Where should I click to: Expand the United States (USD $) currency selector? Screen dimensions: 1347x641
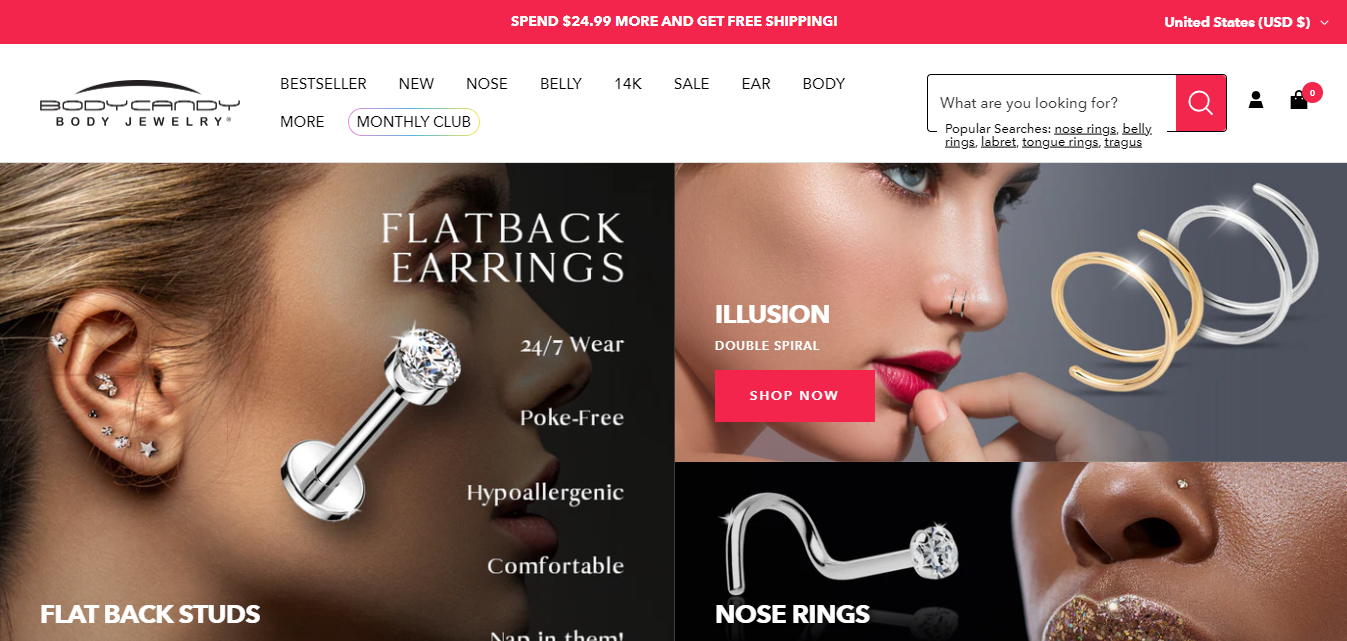(1246, 22)
